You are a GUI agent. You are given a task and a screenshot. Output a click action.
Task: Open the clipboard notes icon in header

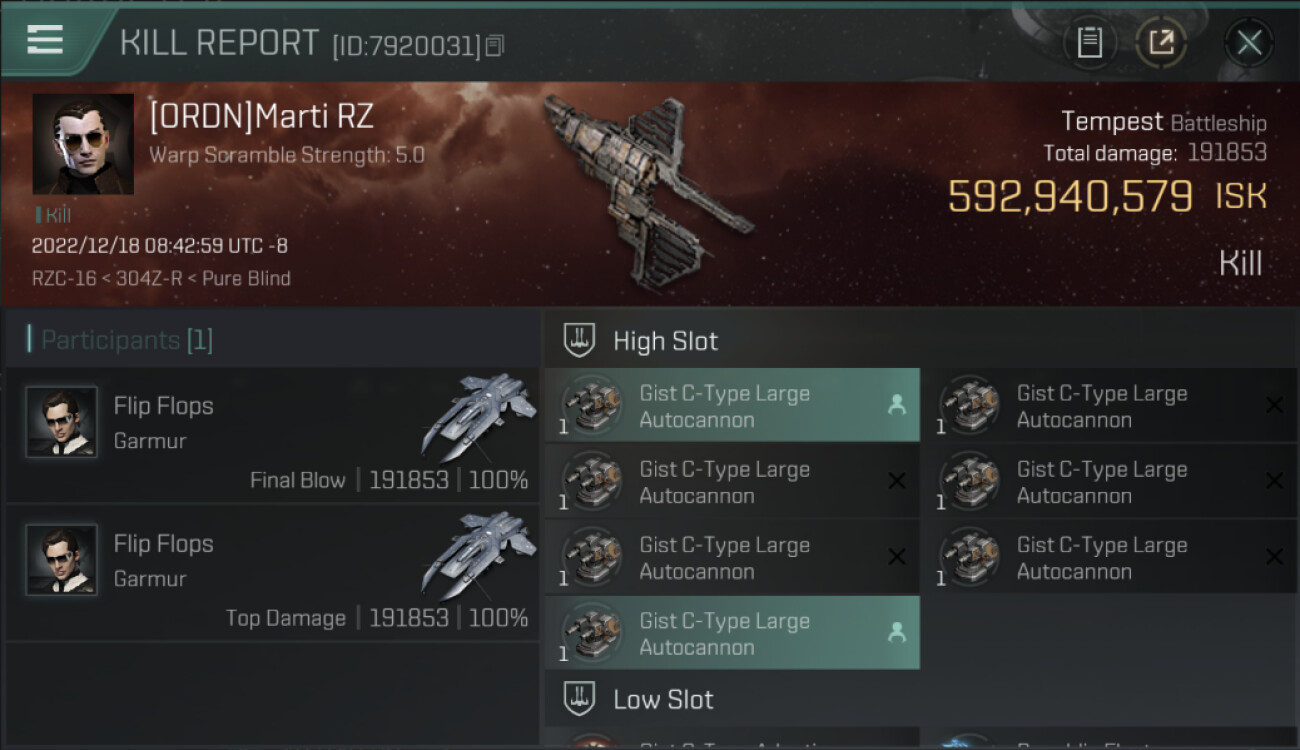click(1089, 42)
